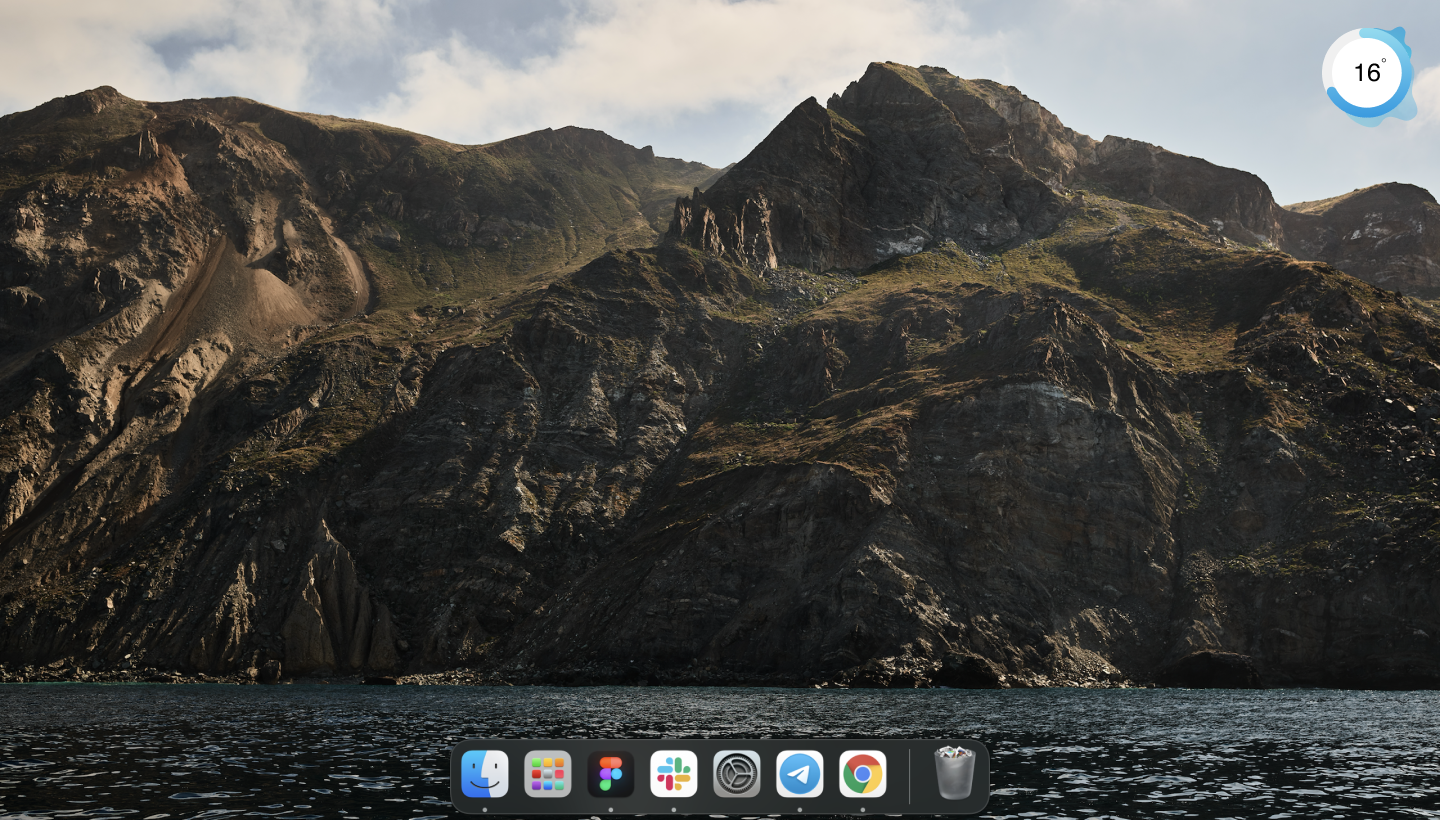Viewport: 1440px width, 820px height.
Task: Open Launchpad from the dock
Action: (548, 774)
